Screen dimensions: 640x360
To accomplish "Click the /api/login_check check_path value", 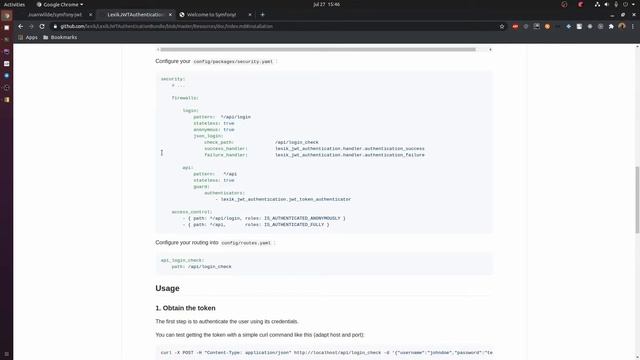I will [x=297, y=142].
